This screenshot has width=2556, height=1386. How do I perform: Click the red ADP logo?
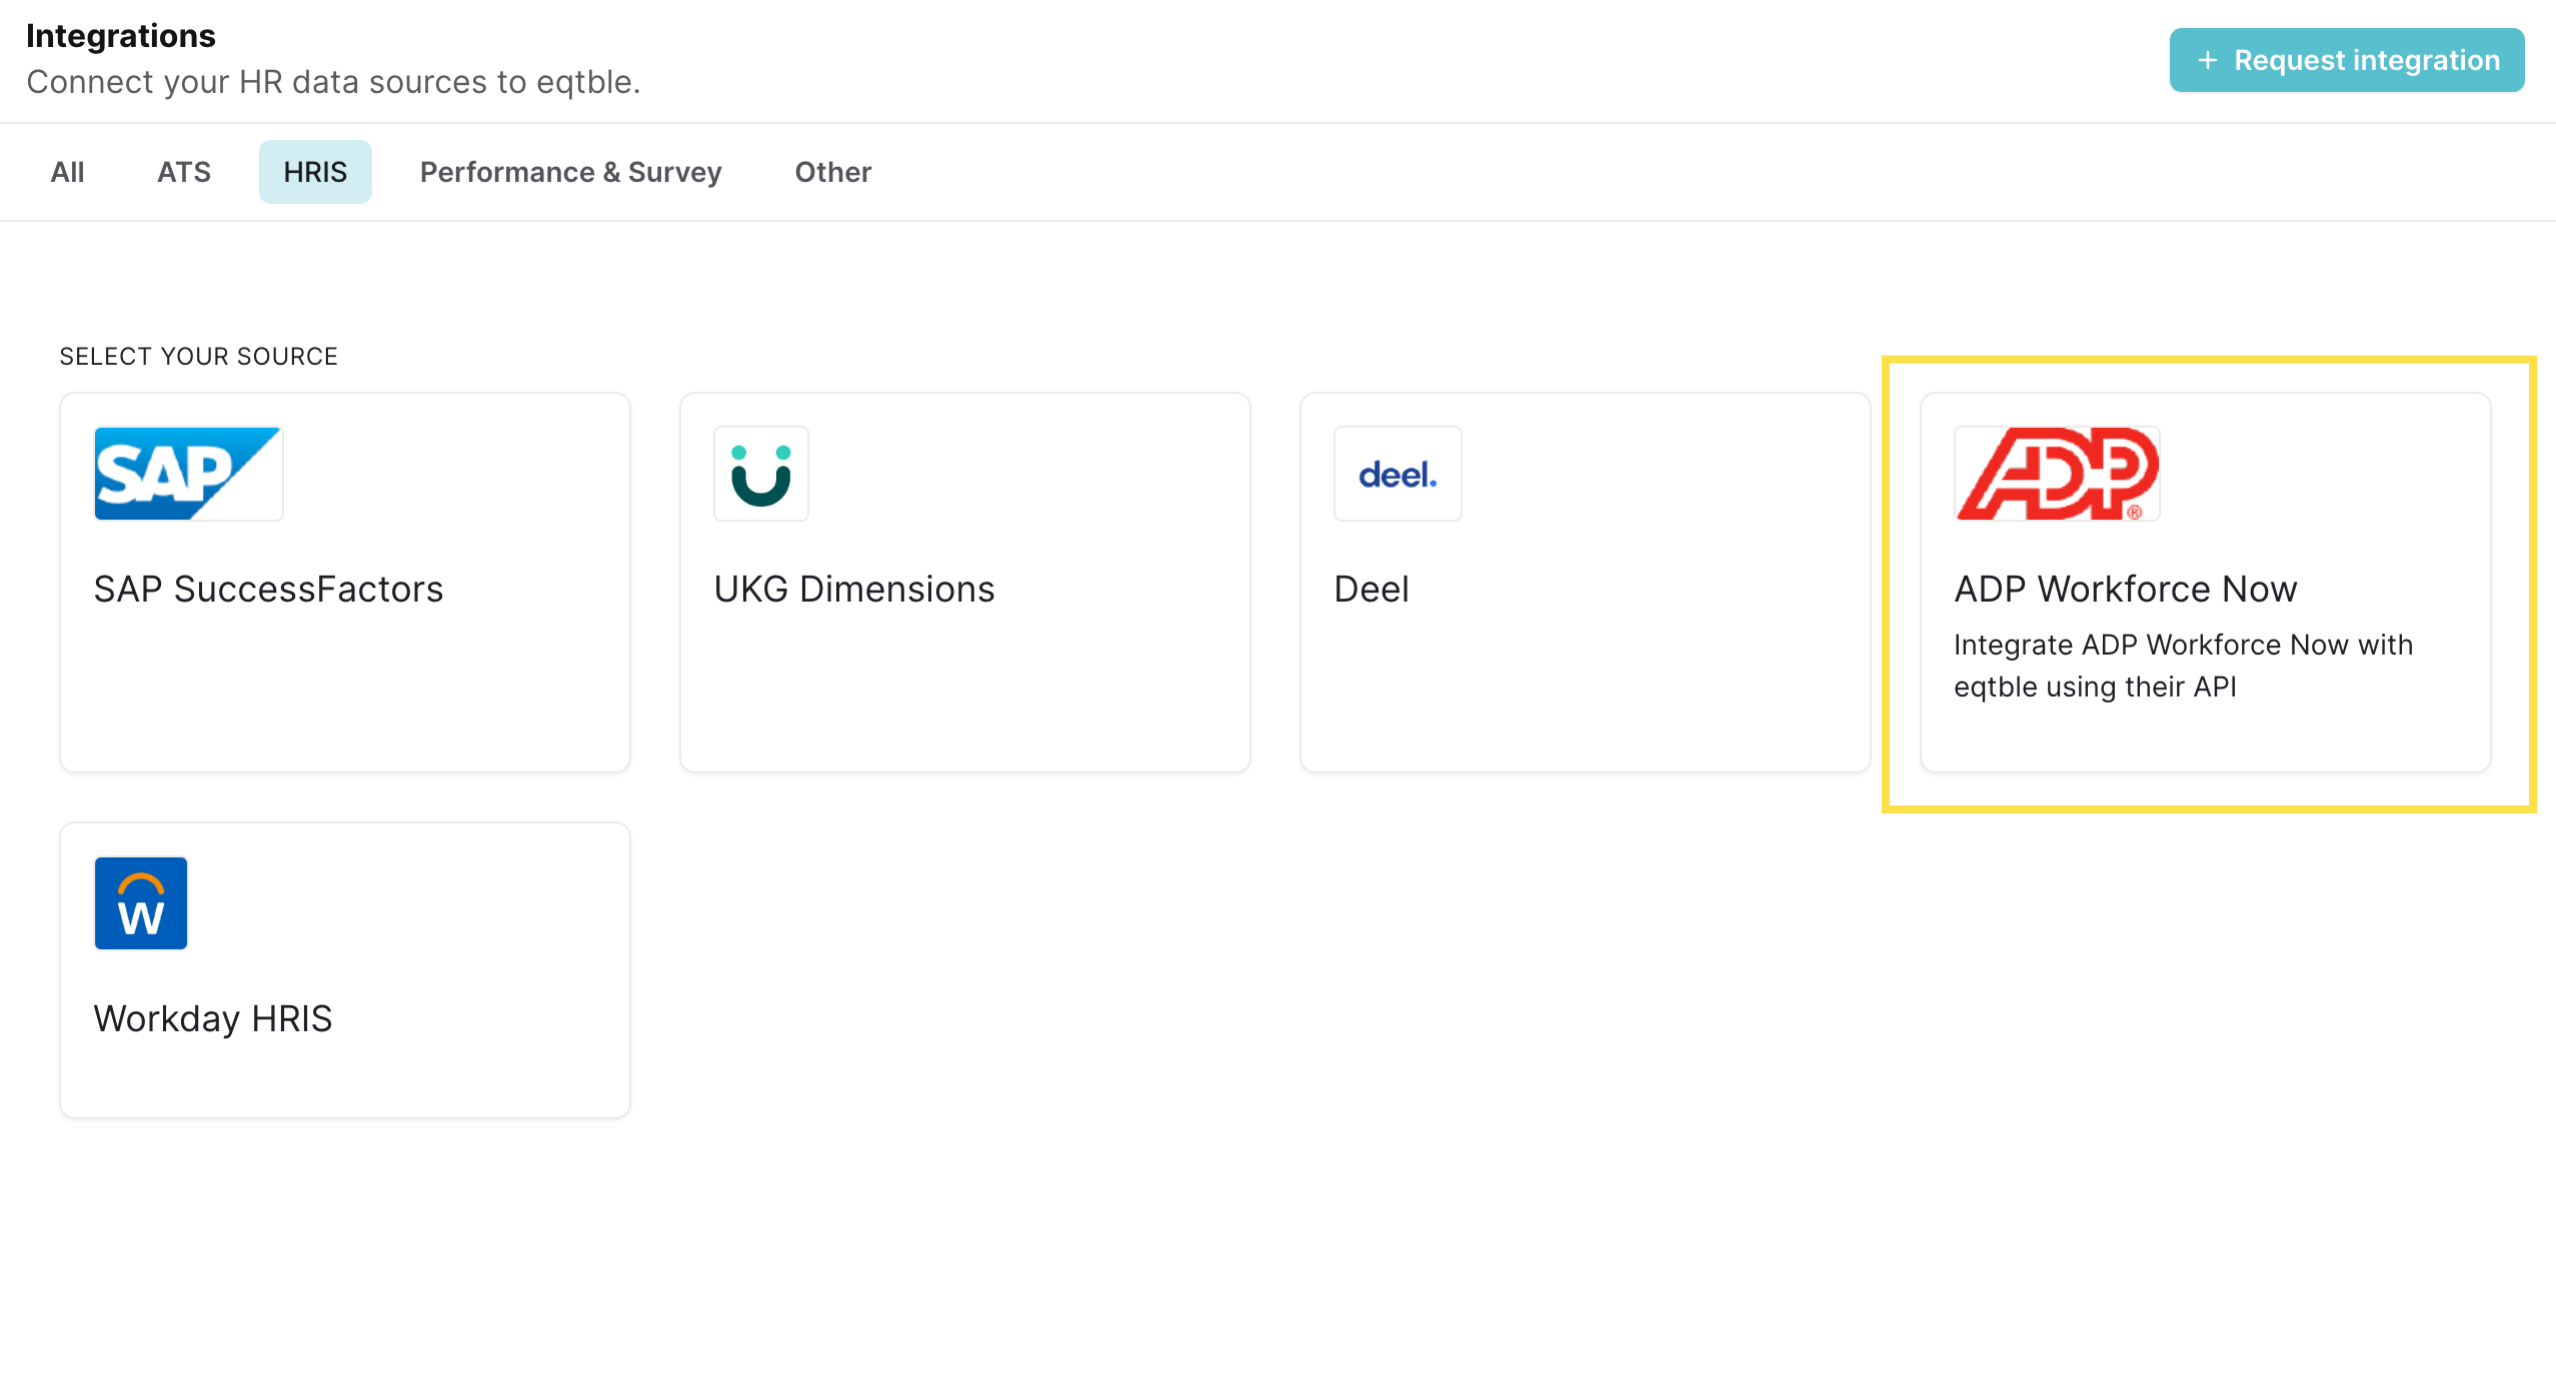click(x=2056, y=473)
